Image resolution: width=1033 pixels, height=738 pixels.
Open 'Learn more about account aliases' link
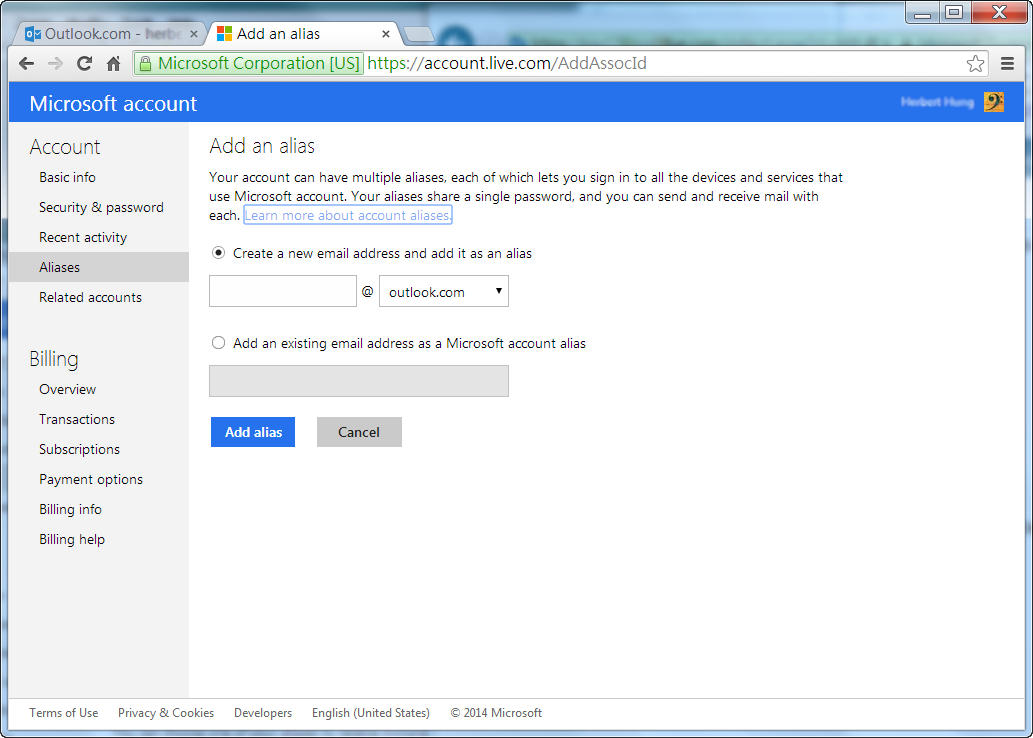tap(348, 215)
